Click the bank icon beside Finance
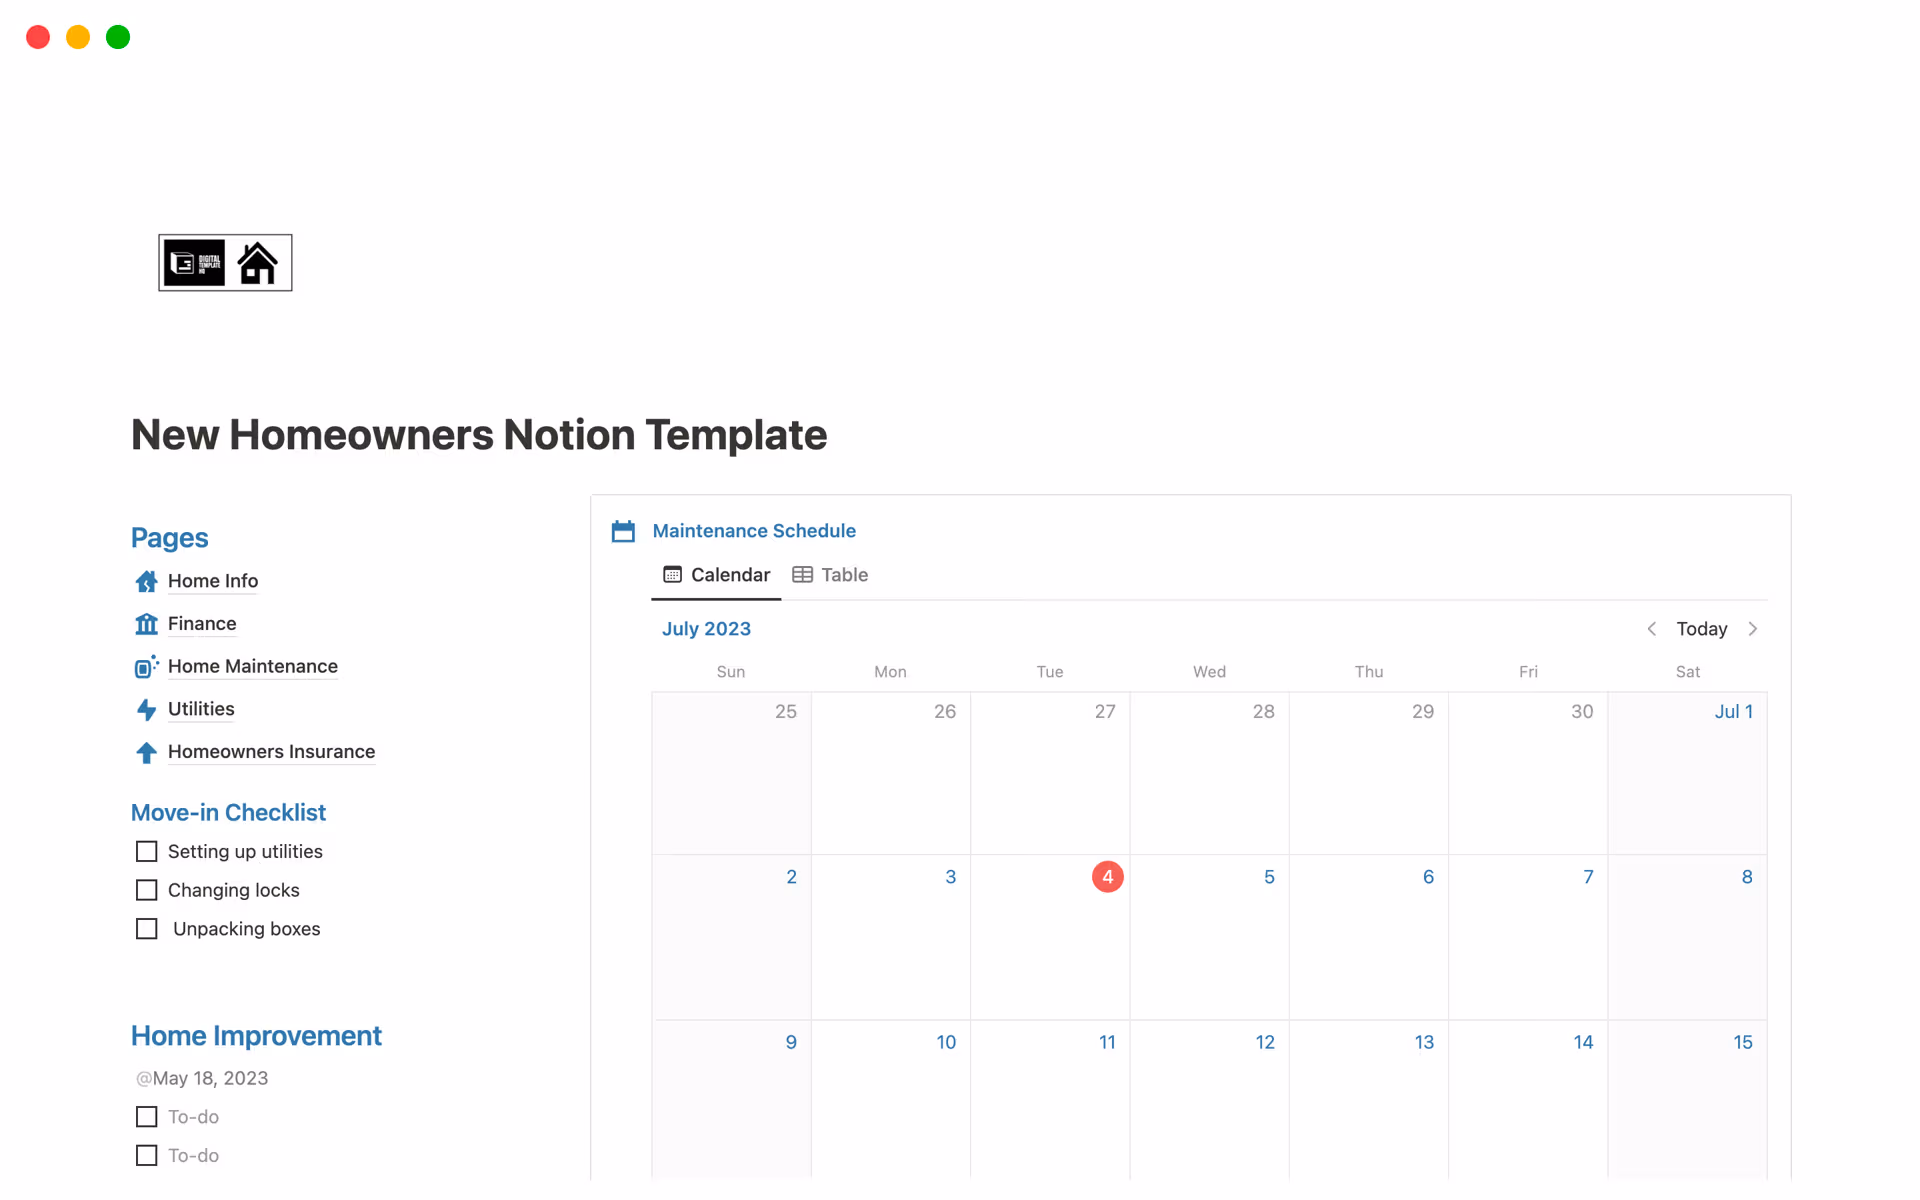 [x=146, y=624]
